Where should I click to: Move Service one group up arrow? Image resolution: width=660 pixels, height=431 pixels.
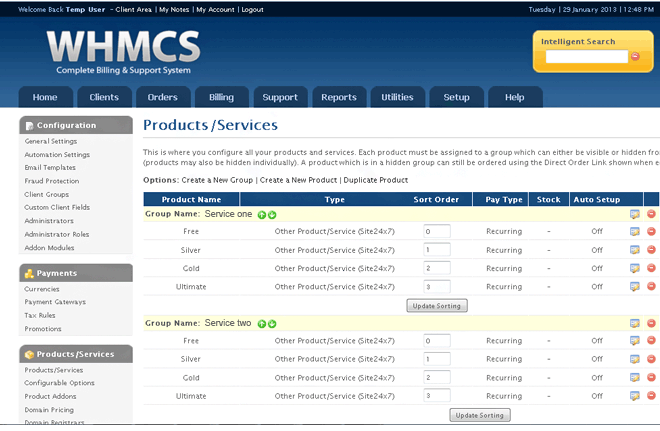262,215
